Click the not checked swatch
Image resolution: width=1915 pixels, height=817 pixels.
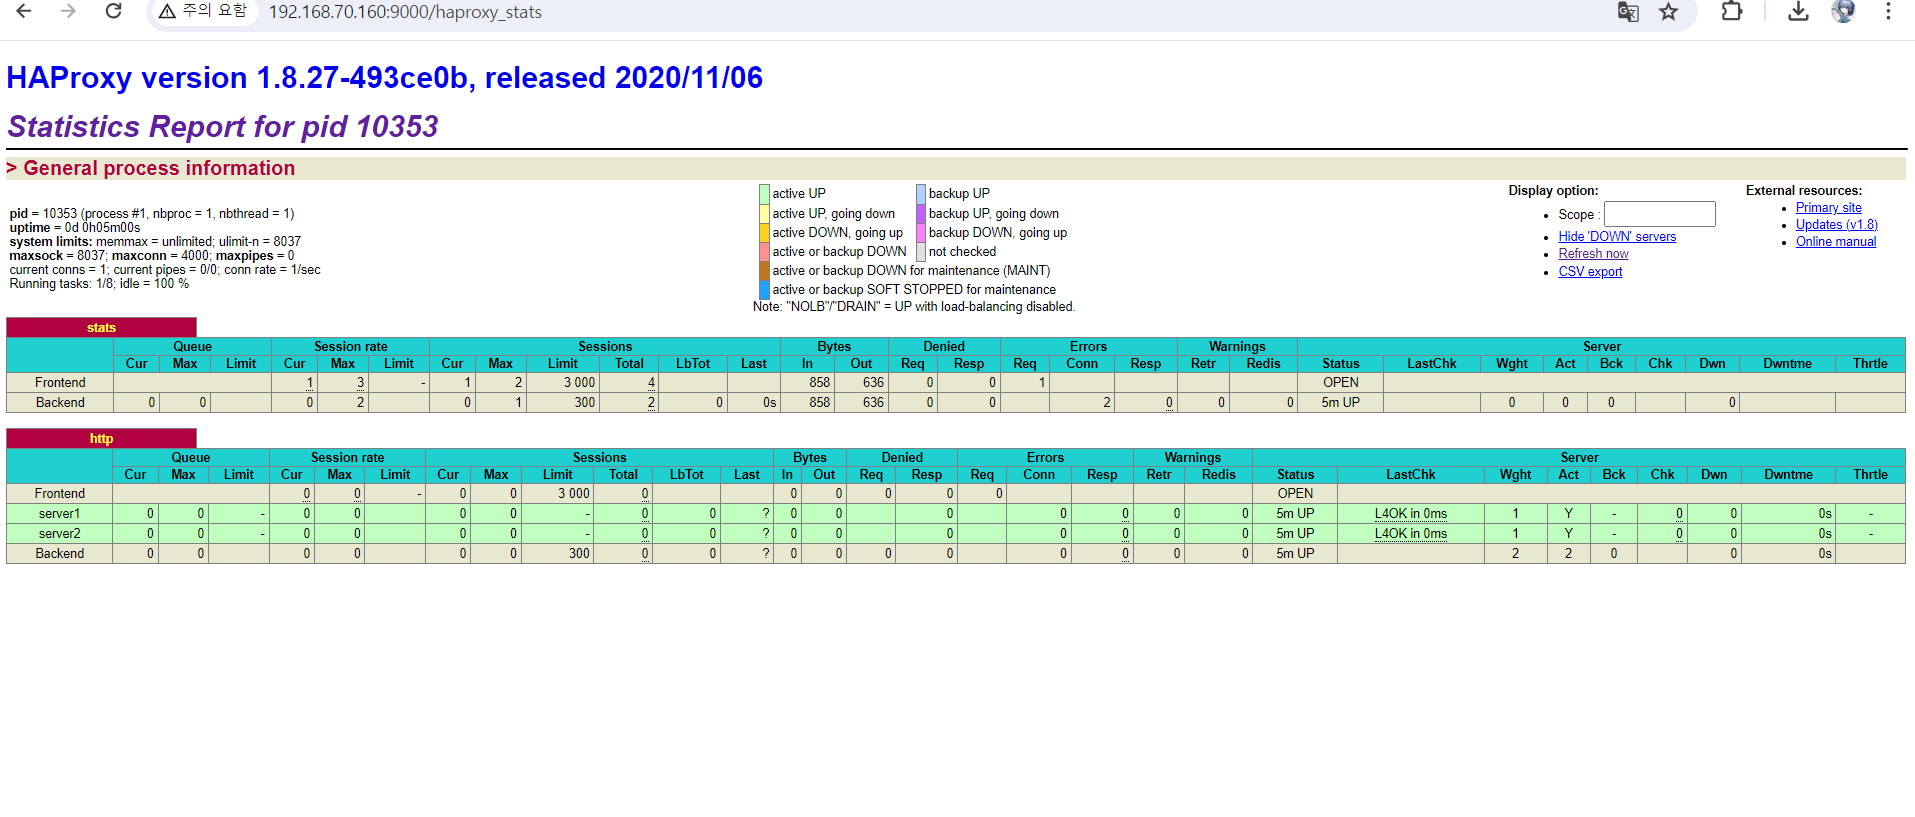921,251
